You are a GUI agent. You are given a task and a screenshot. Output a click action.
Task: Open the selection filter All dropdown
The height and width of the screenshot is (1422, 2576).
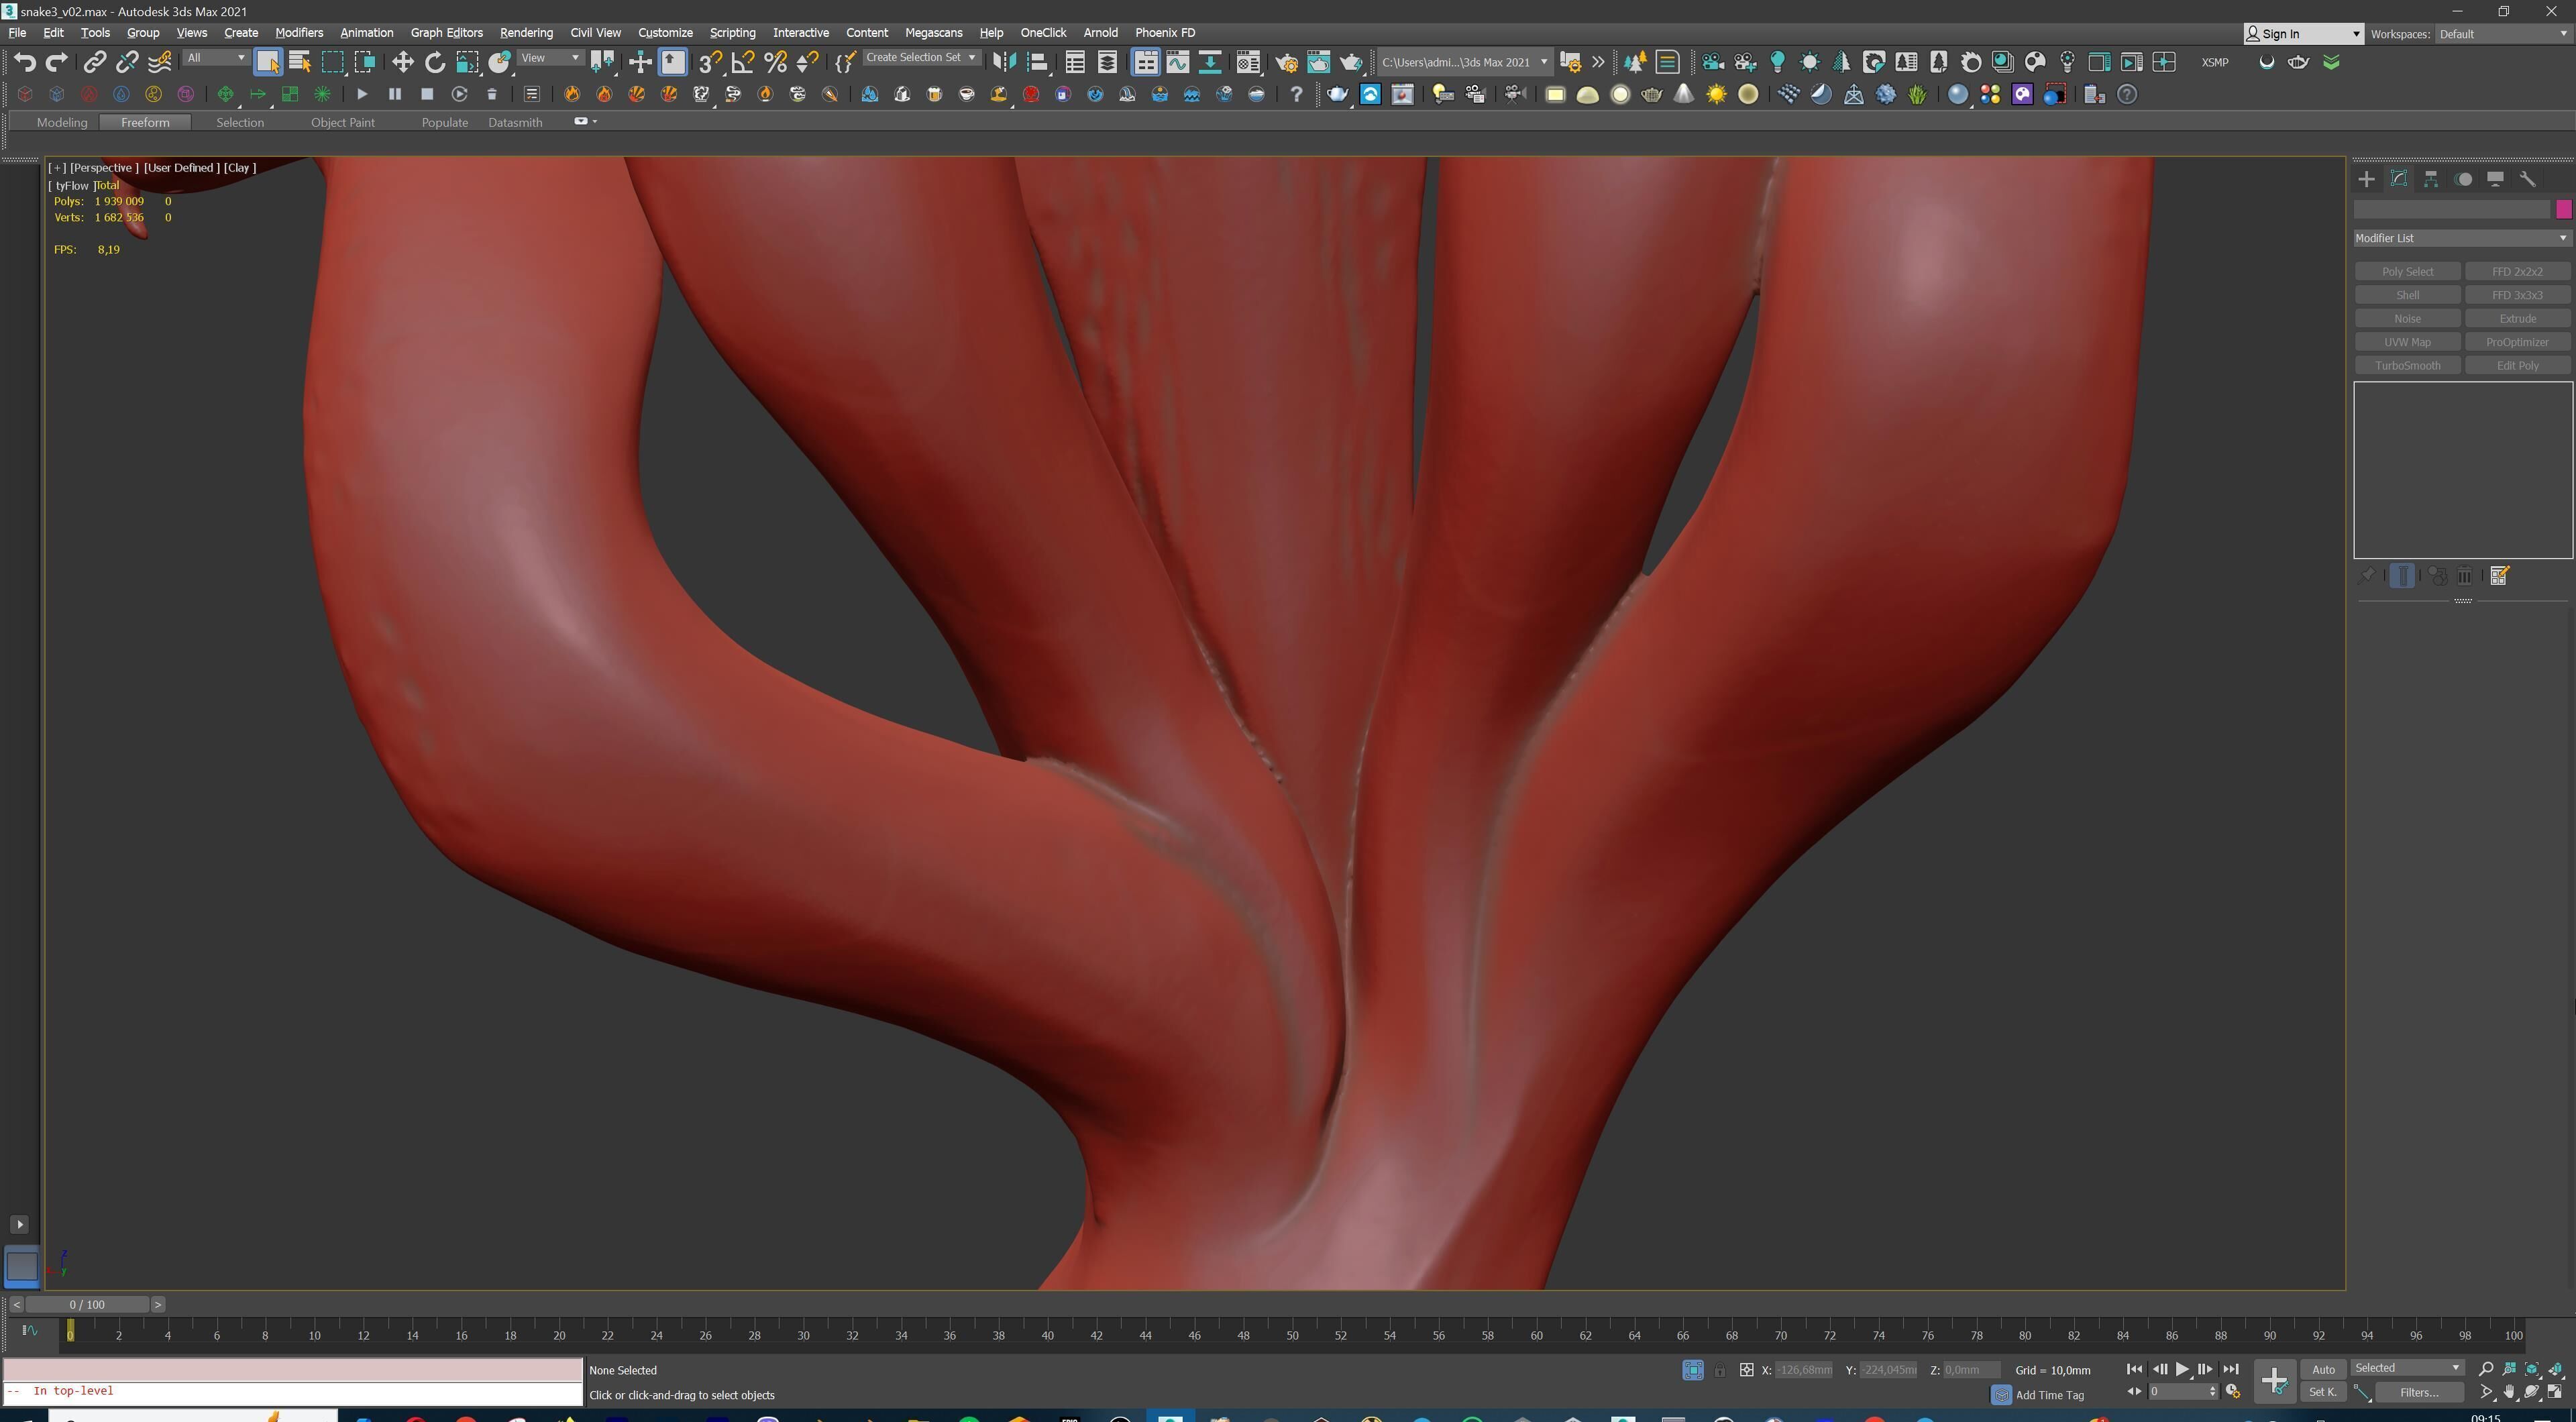[x=216, y=58]
